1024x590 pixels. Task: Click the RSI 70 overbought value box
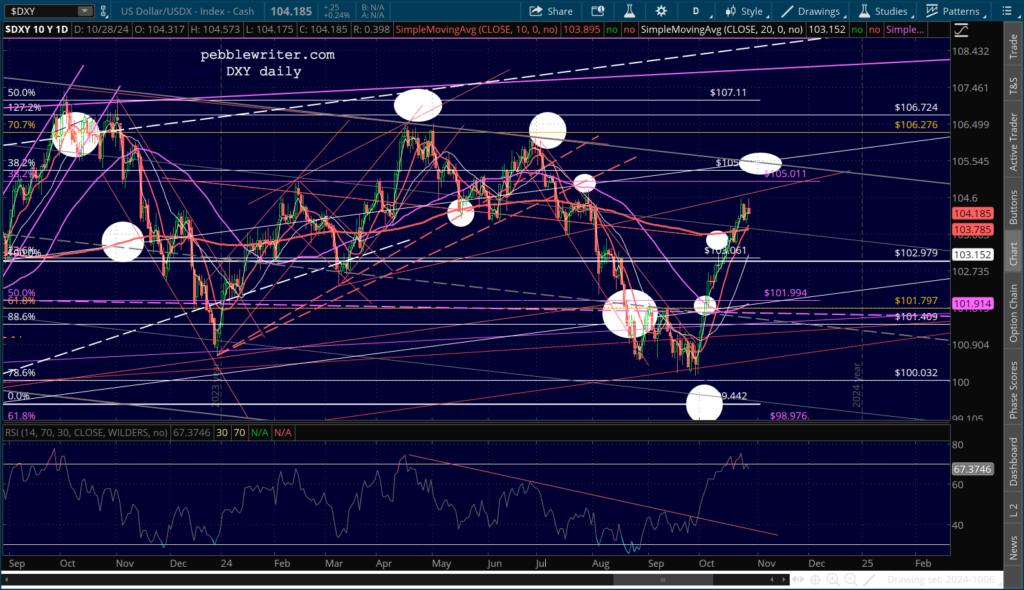point(240,433)
